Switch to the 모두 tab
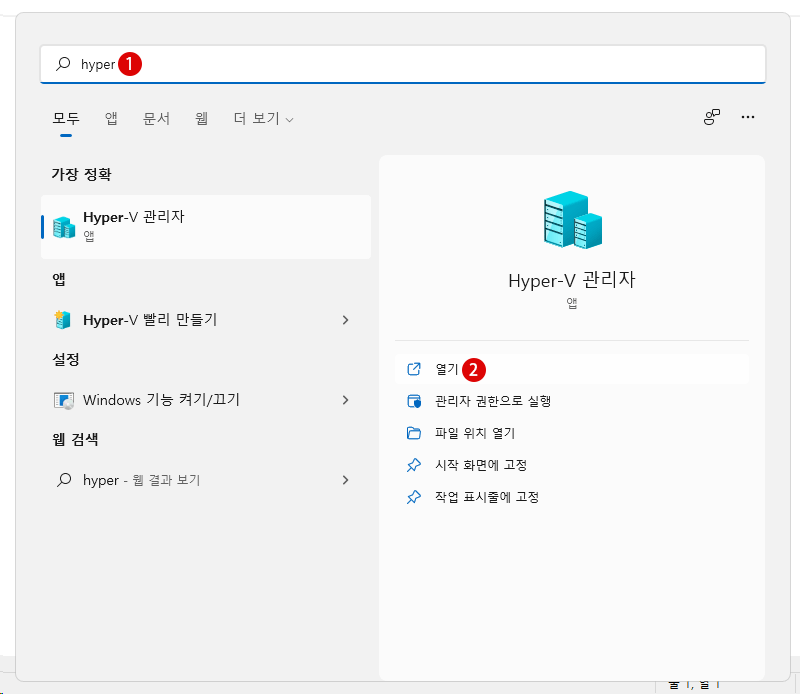Viewport: 800px width, 694px height. pos(66,118)
